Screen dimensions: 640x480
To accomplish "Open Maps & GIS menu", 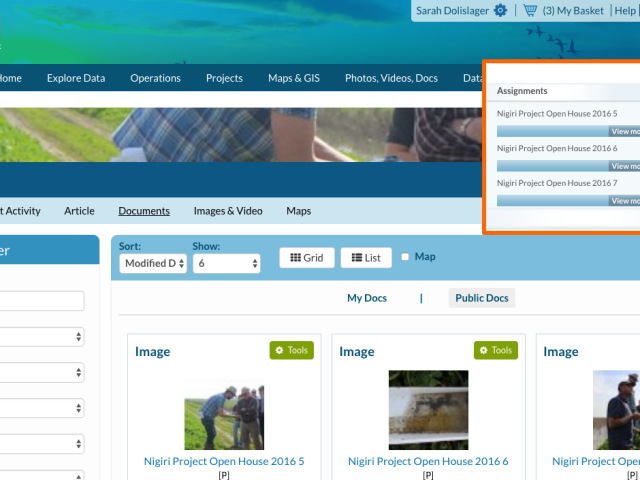I will coord(294,78).
